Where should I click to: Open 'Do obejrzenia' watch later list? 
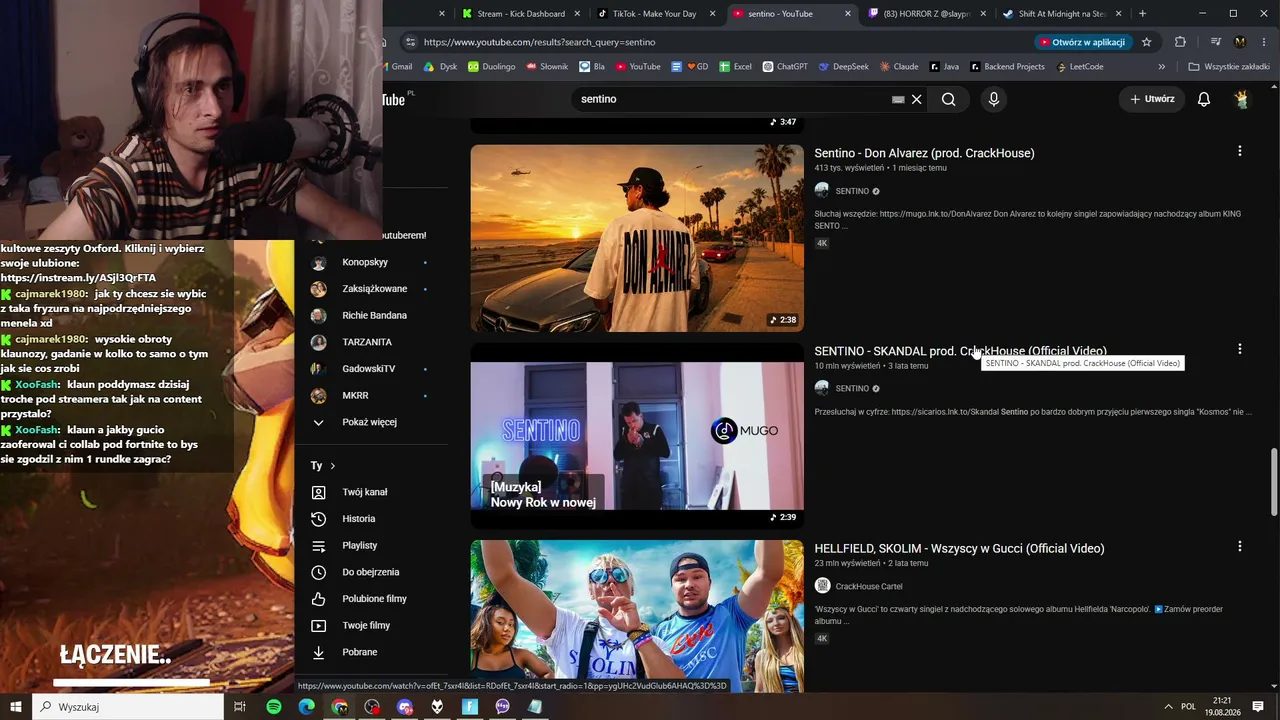pos(355,572)
